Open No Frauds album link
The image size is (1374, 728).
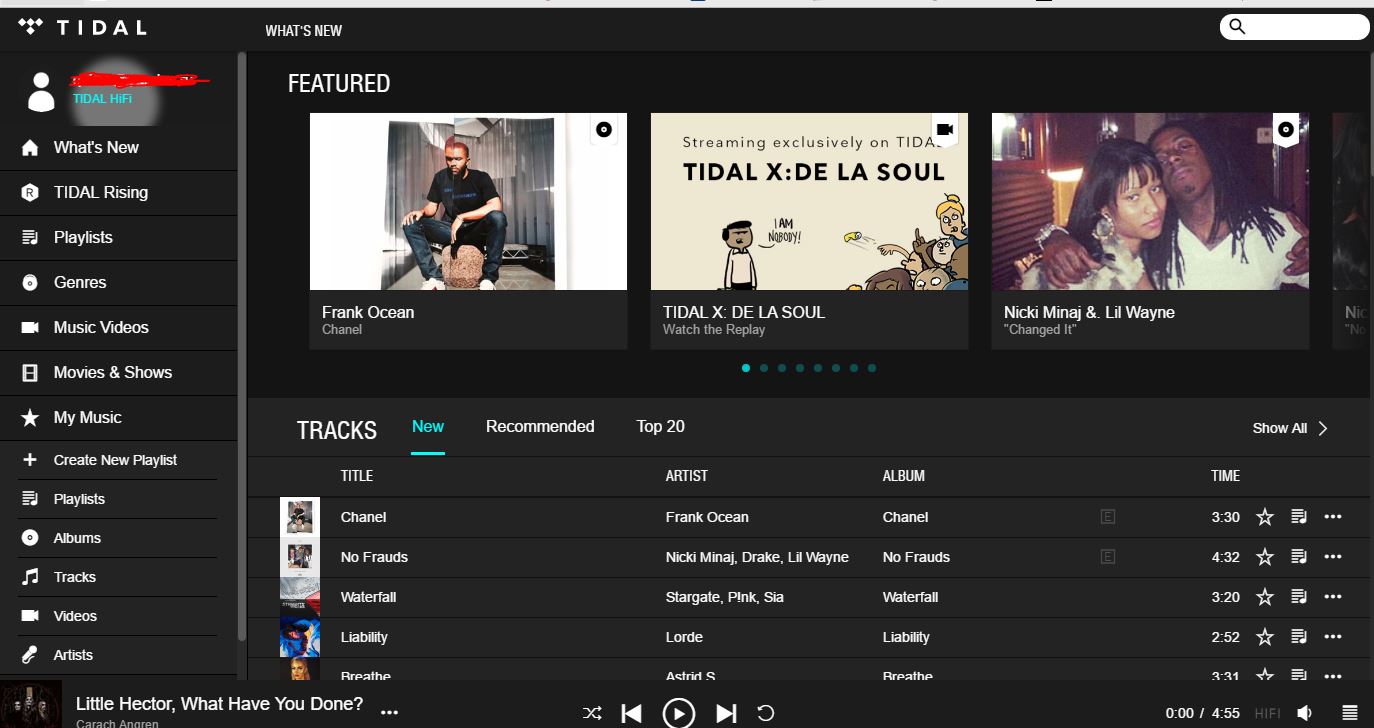(x=916, y=557)
